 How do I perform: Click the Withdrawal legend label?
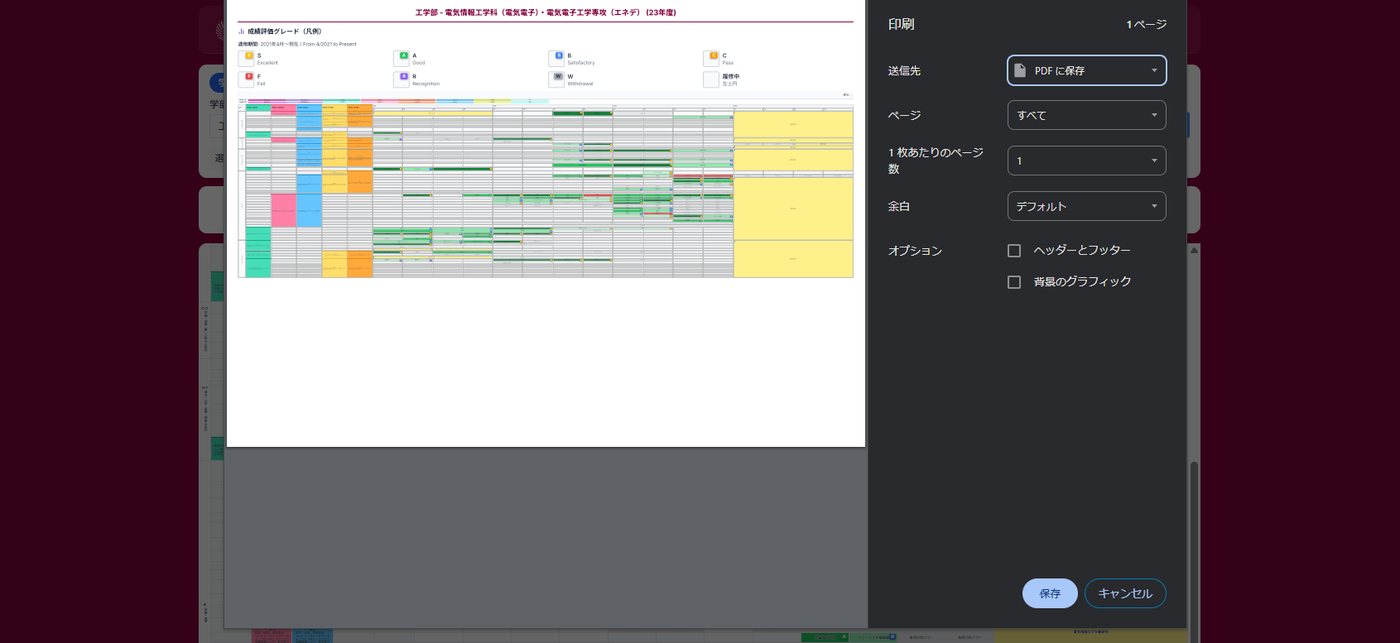pos(580,84)
